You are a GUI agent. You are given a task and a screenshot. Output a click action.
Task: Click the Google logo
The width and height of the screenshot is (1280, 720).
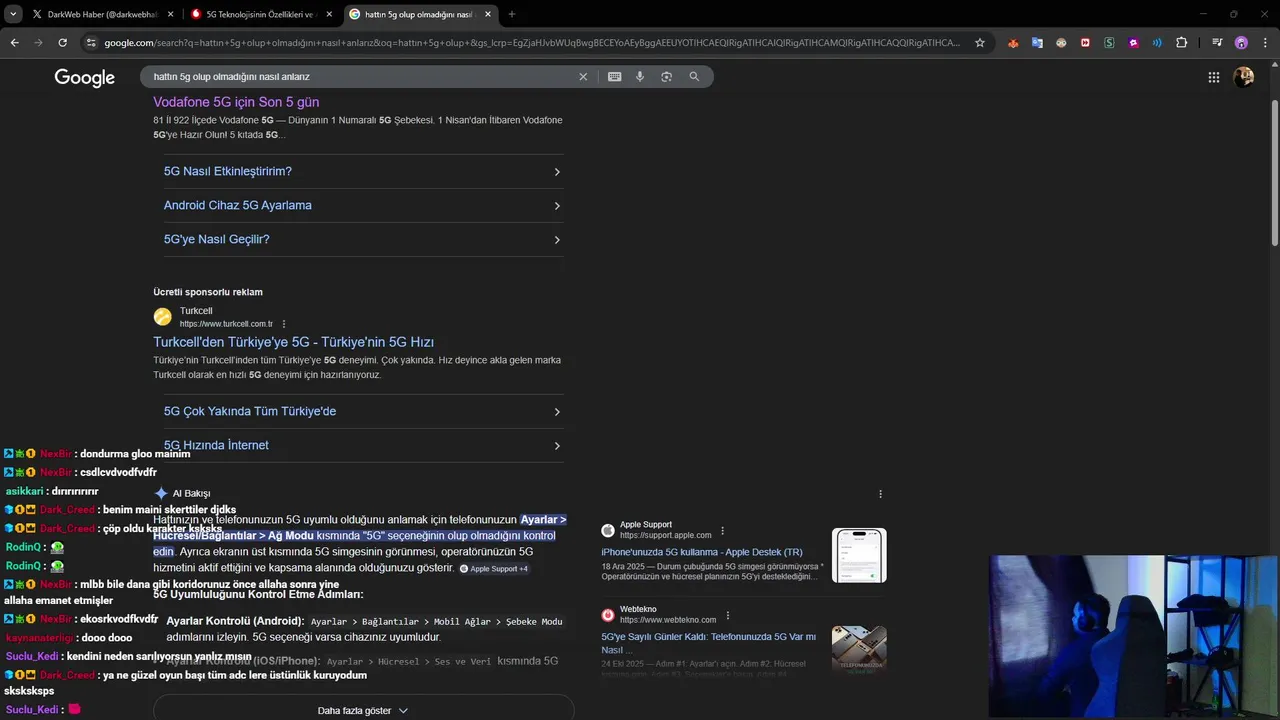point(85,78)
